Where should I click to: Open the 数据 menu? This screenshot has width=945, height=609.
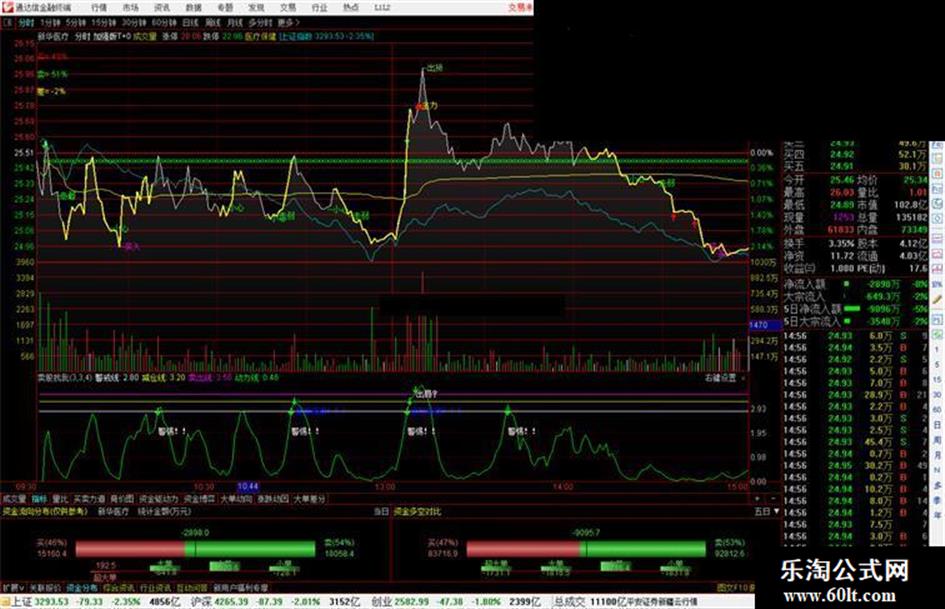pos(193,7)
